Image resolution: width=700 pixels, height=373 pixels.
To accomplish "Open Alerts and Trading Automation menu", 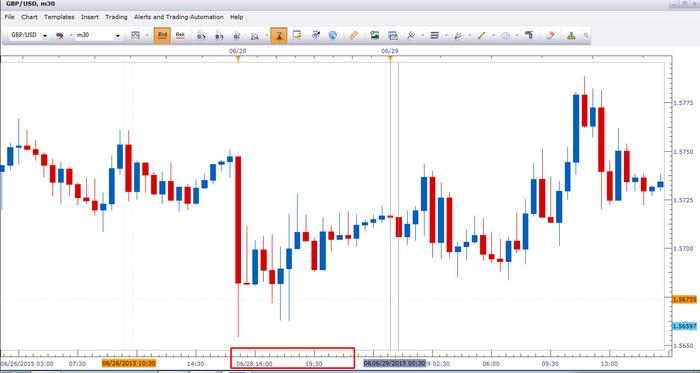I will 179,17.
